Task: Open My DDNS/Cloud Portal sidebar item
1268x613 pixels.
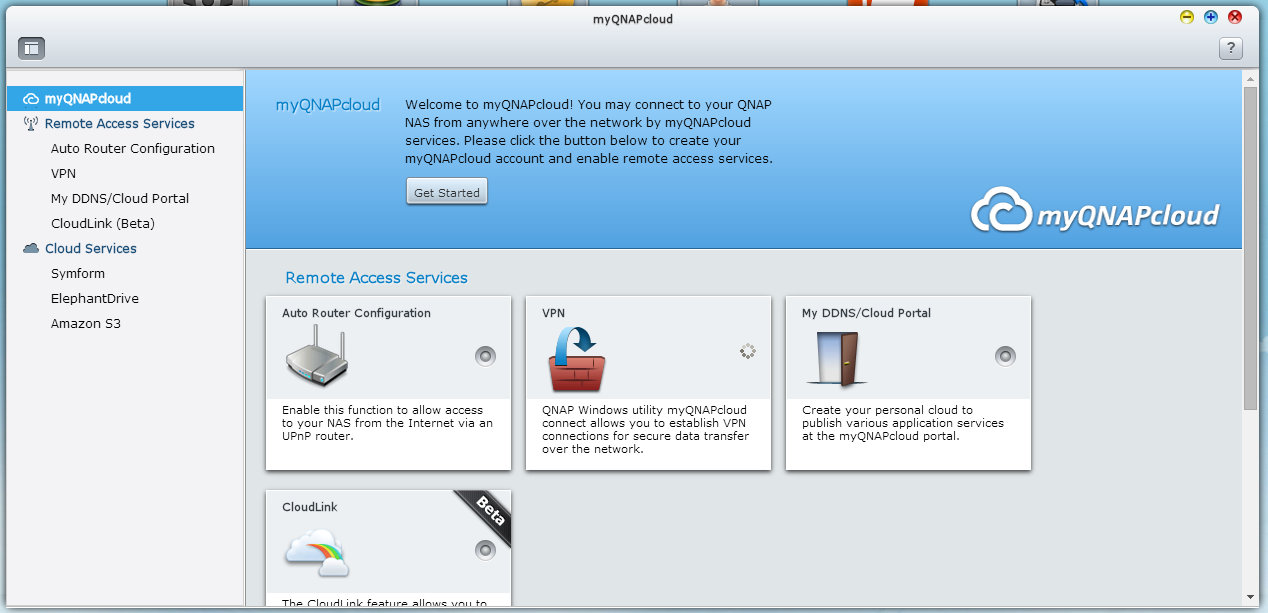Action: [120, 198]
